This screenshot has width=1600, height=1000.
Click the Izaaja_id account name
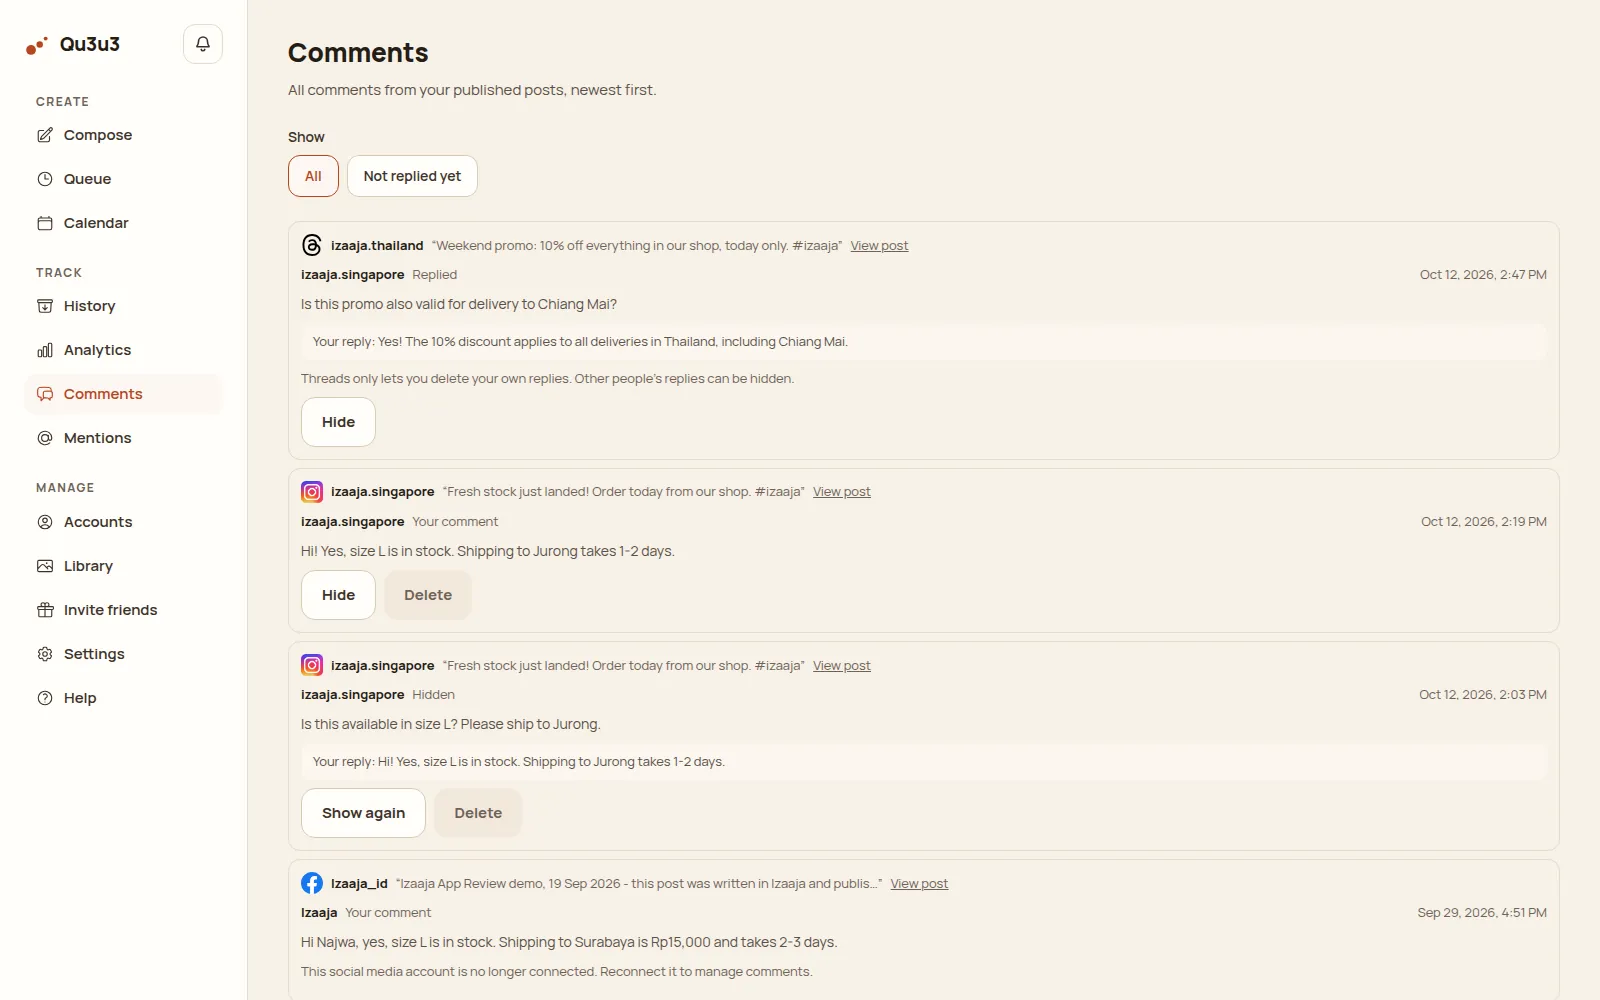pyautogui.click(x=359, y=884)
